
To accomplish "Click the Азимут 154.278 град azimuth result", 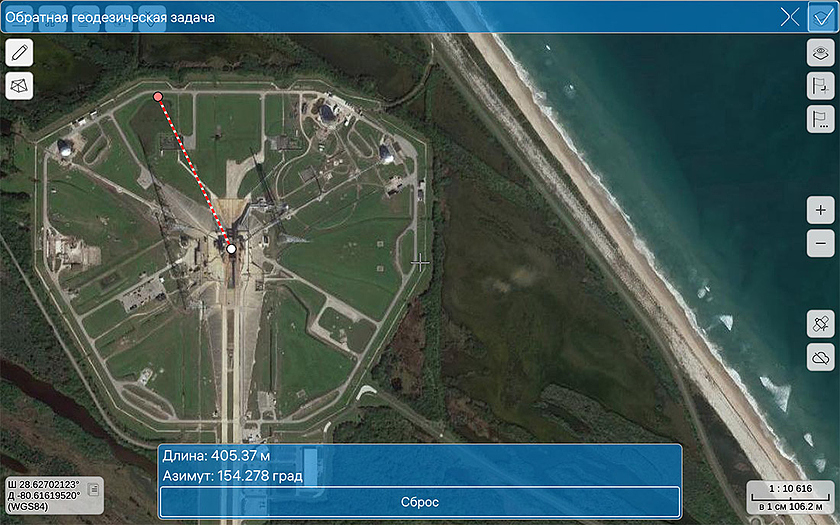I will tap(232, 476).
